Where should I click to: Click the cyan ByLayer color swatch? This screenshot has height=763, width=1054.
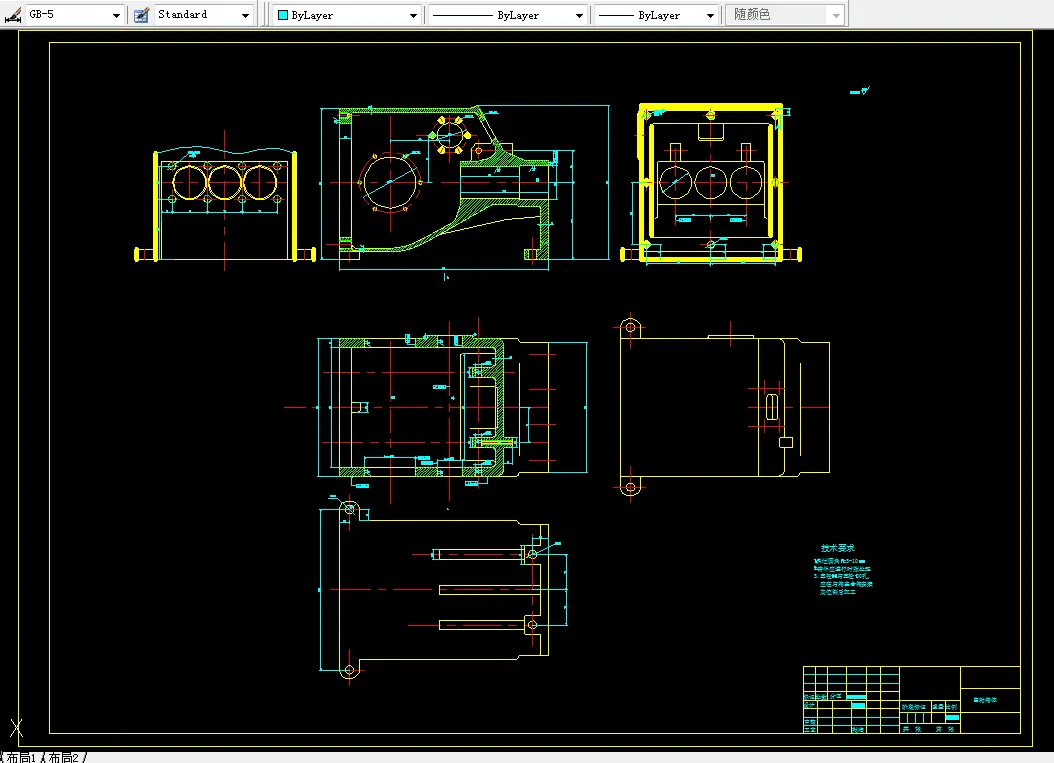(283, 15)
